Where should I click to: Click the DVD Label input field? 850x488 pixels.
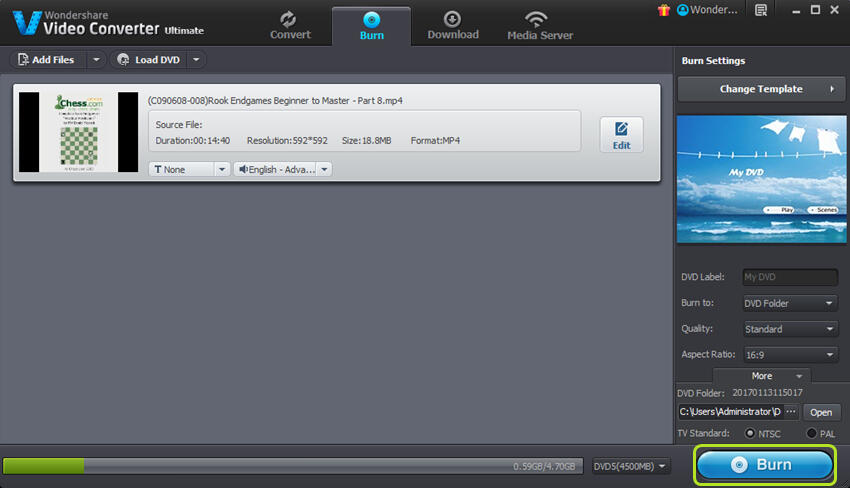[790, 277]
